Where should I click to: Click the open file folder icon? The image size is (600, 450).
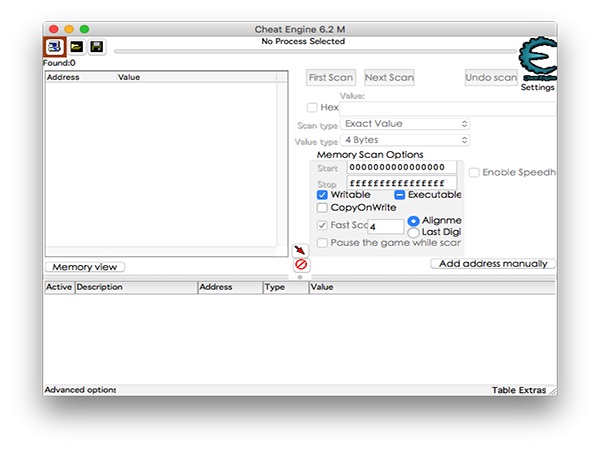77,47
